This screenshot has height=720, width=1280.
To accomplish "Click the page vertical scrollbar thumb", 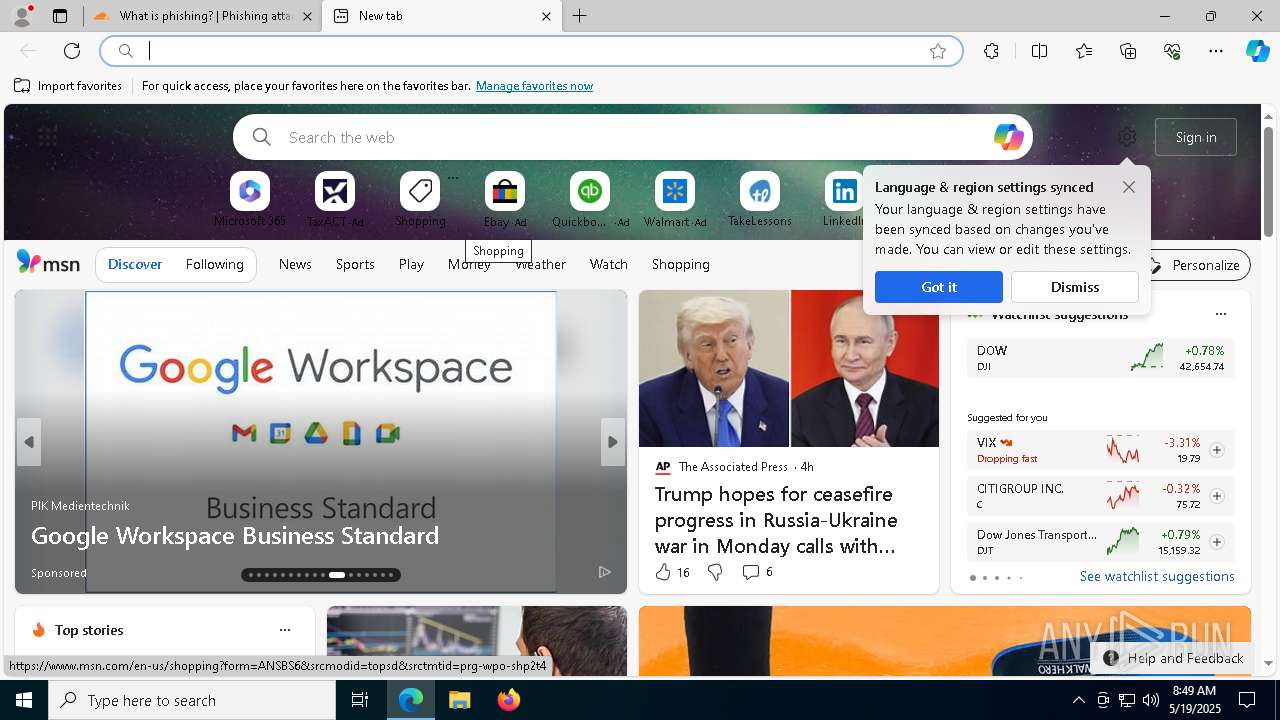I will pyautogui.click(x=1268, y=182).
